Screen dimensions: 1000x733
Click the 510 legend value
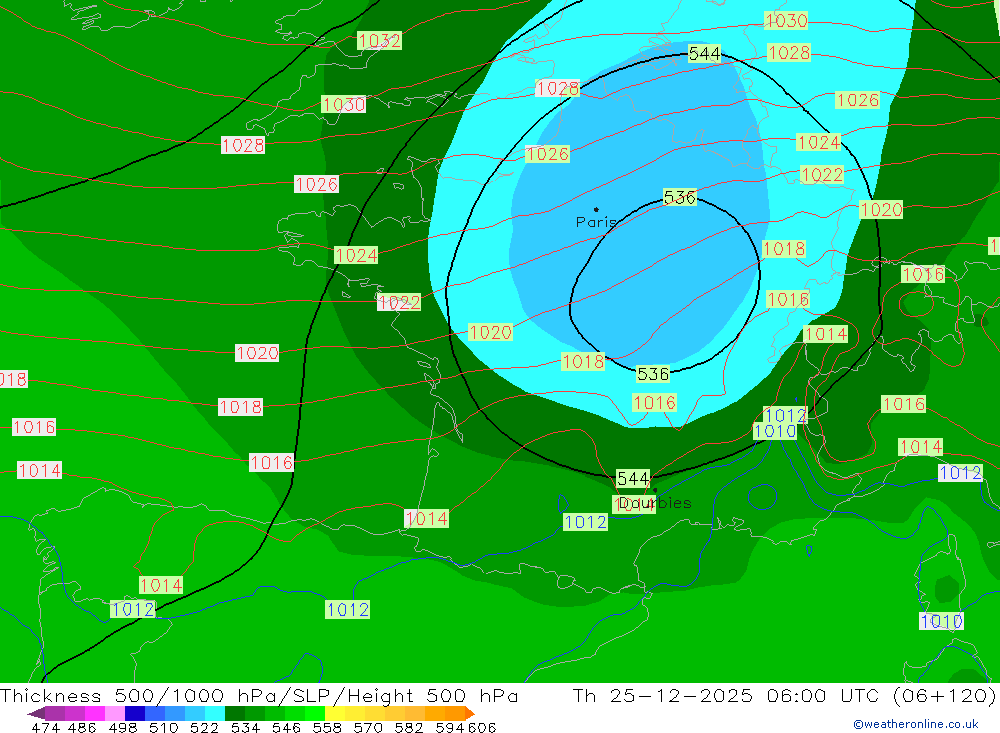point(164,727)
